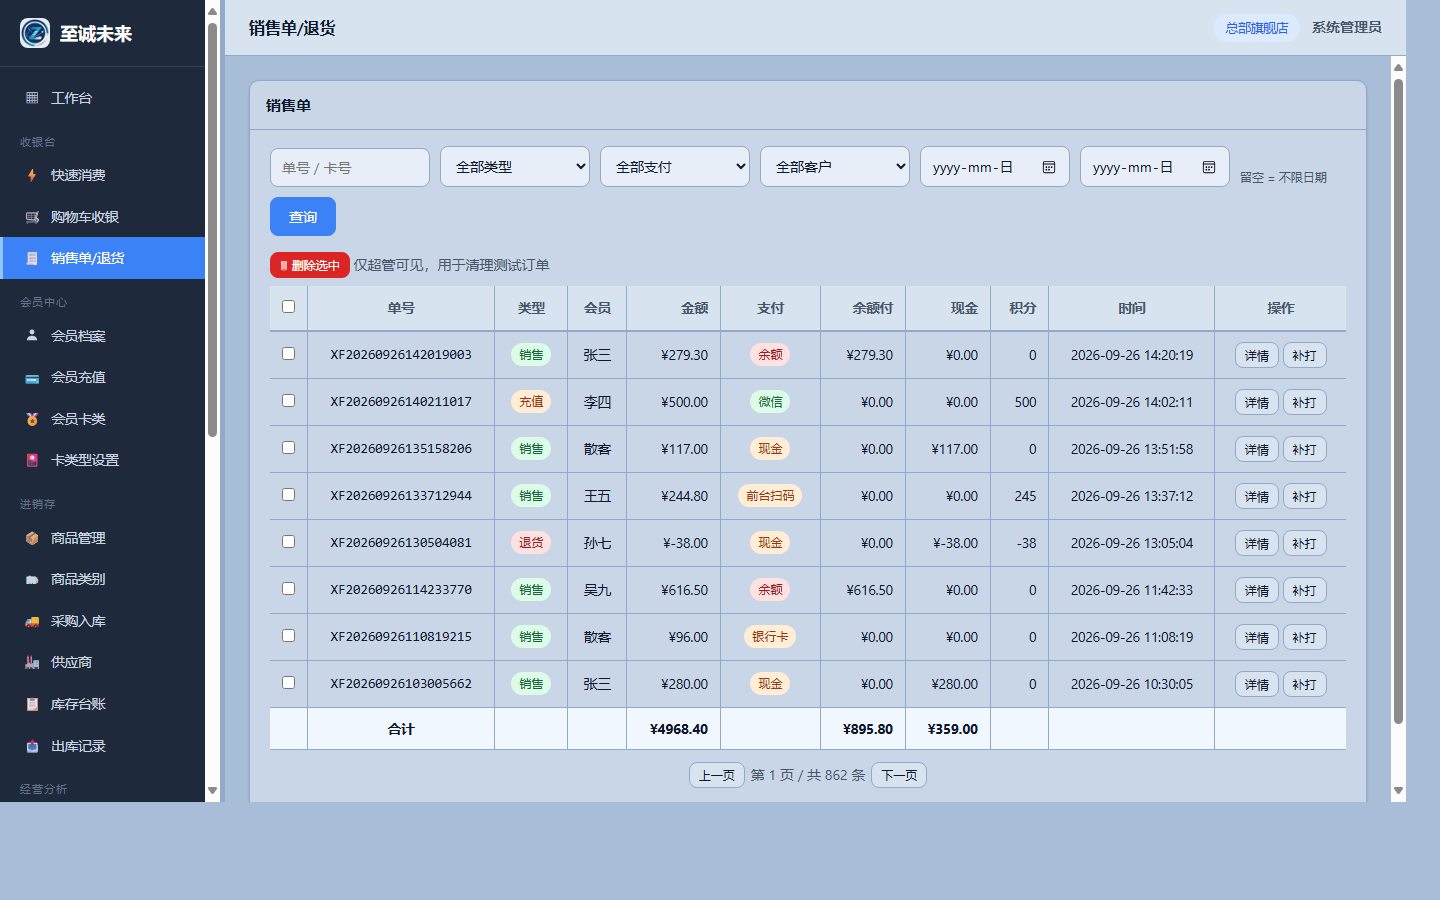Click the 时间 column header
The width and height of the screenshot is (1440, 900).
pyautogui.click(x=1131, y=308)
